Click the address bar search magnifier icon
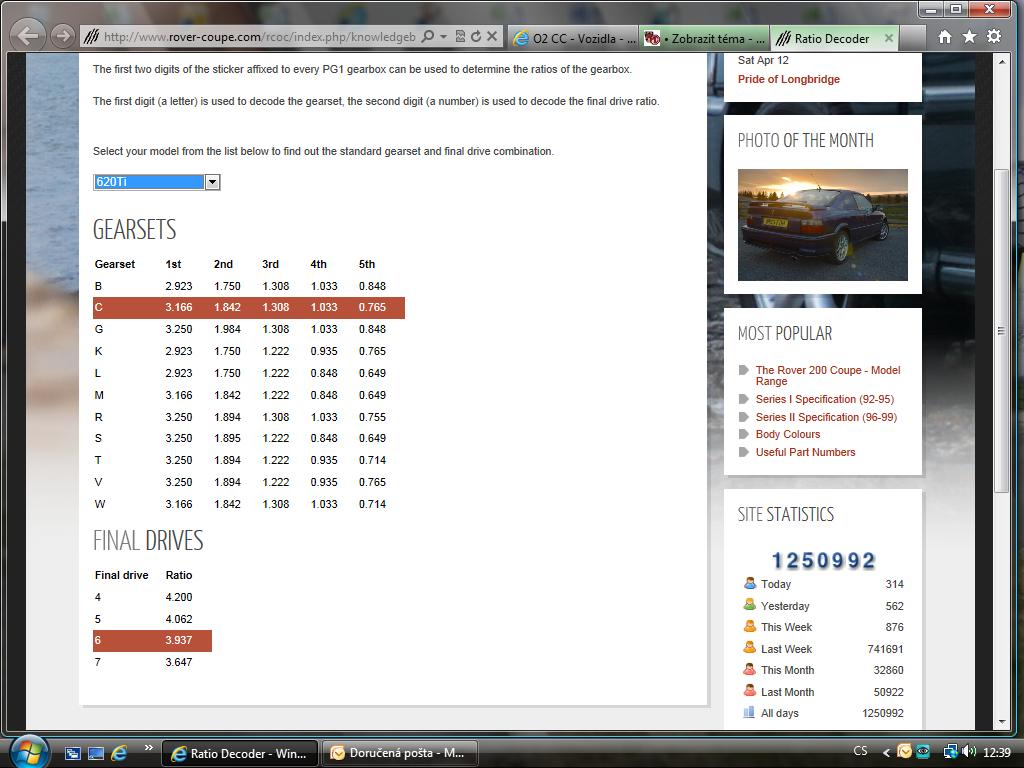This screenshot has width=1024, height=768. [428, 37]
